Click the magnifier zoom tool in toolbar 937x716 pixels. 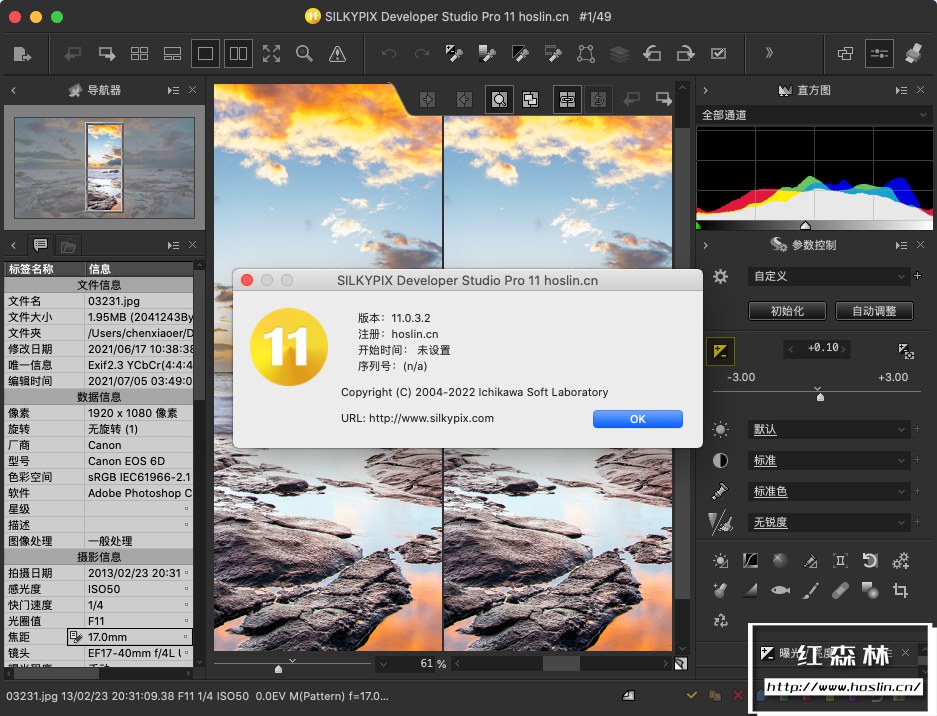click(x=304, y=53)
